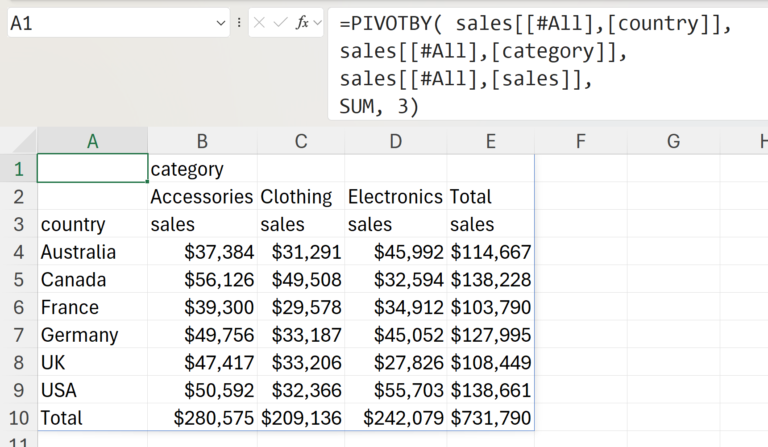
Task: Open the Name Box dropdown arrow
Action: (220, 22)
